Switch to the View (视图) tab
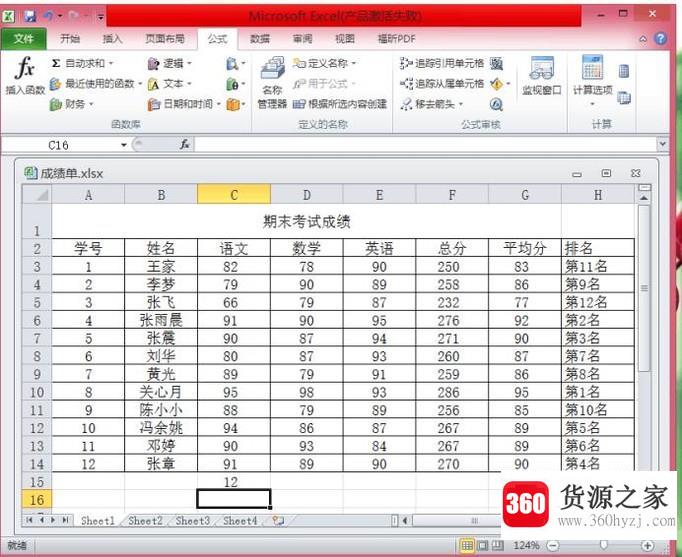The width and height of the screenshot is (682, 557). (x=344, y=39)
